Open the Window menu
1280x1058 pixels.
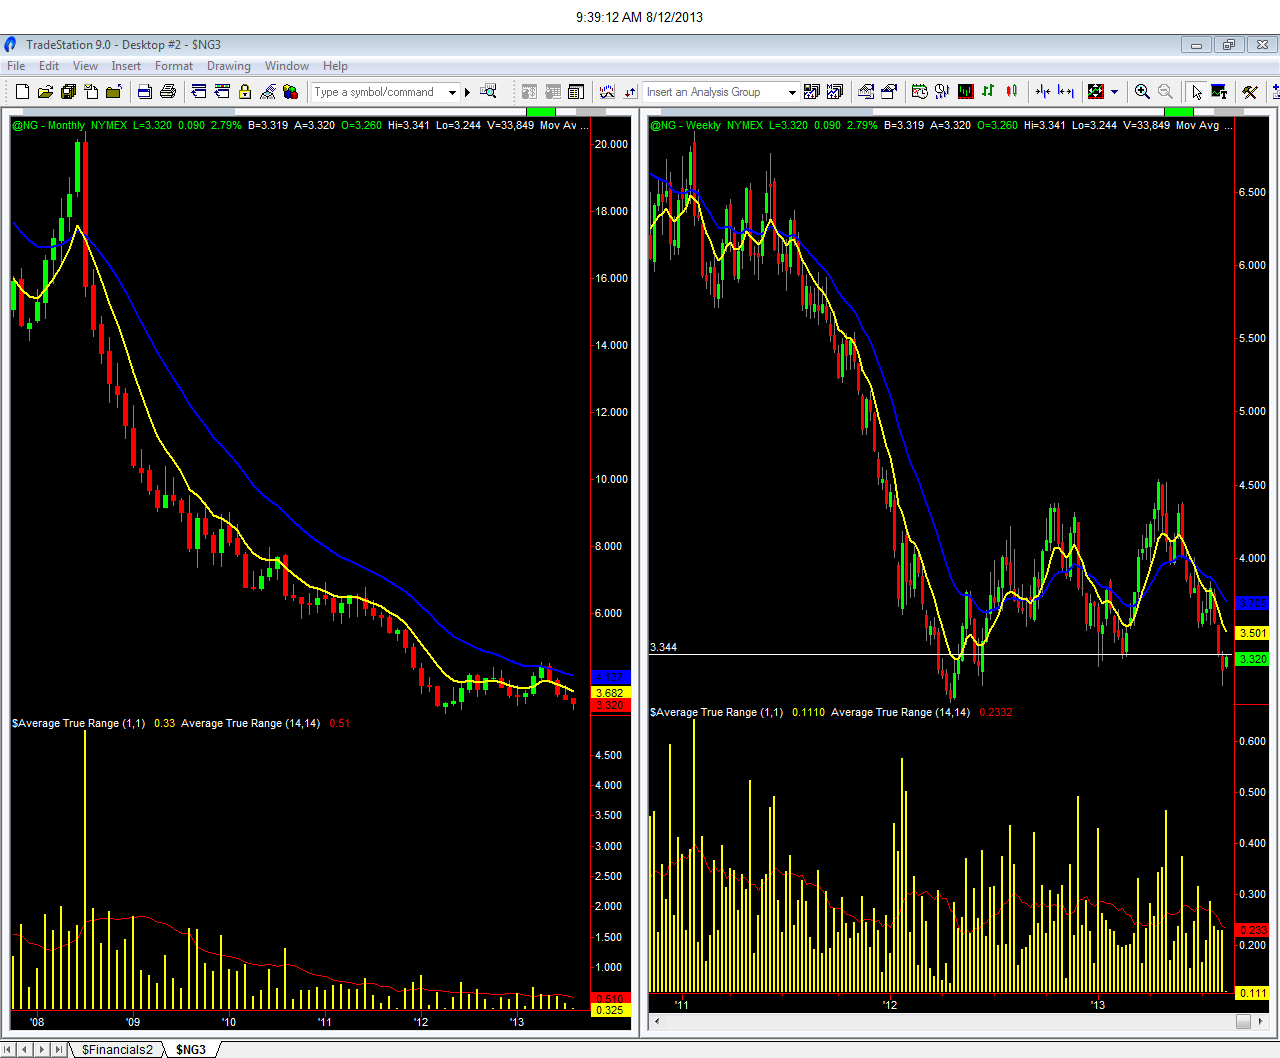(x=287, y=66)
